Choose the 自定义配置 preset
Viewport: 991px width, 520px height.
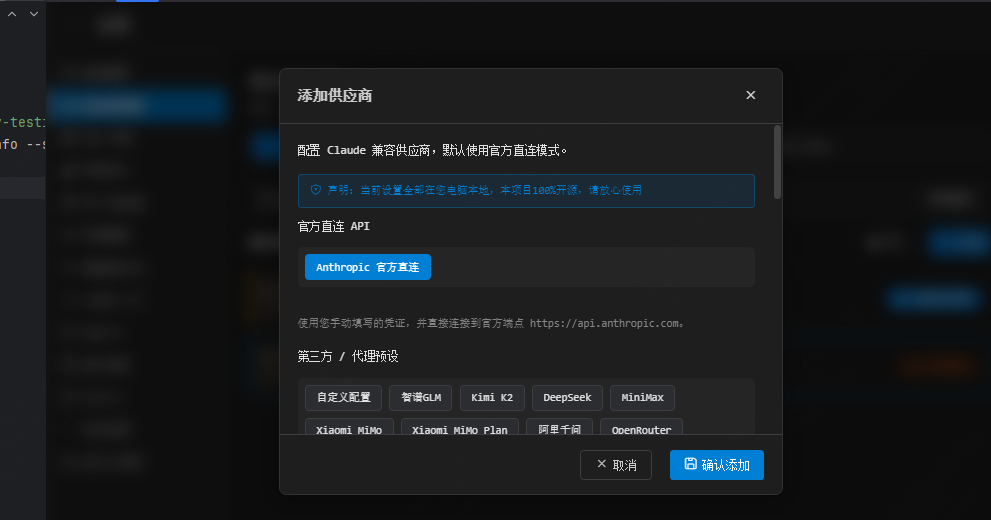pyautogui.click(x=343, y=397)
